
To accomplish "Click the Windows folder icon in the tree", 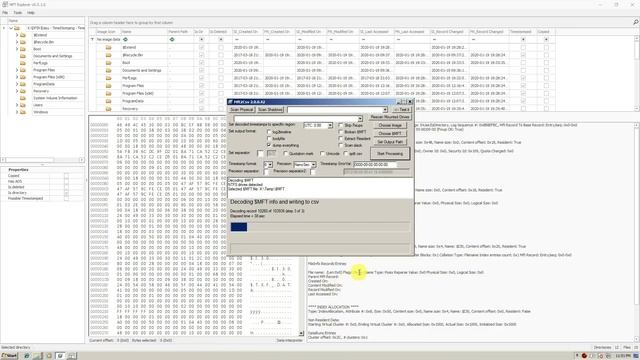I will [x=23, y=112].
